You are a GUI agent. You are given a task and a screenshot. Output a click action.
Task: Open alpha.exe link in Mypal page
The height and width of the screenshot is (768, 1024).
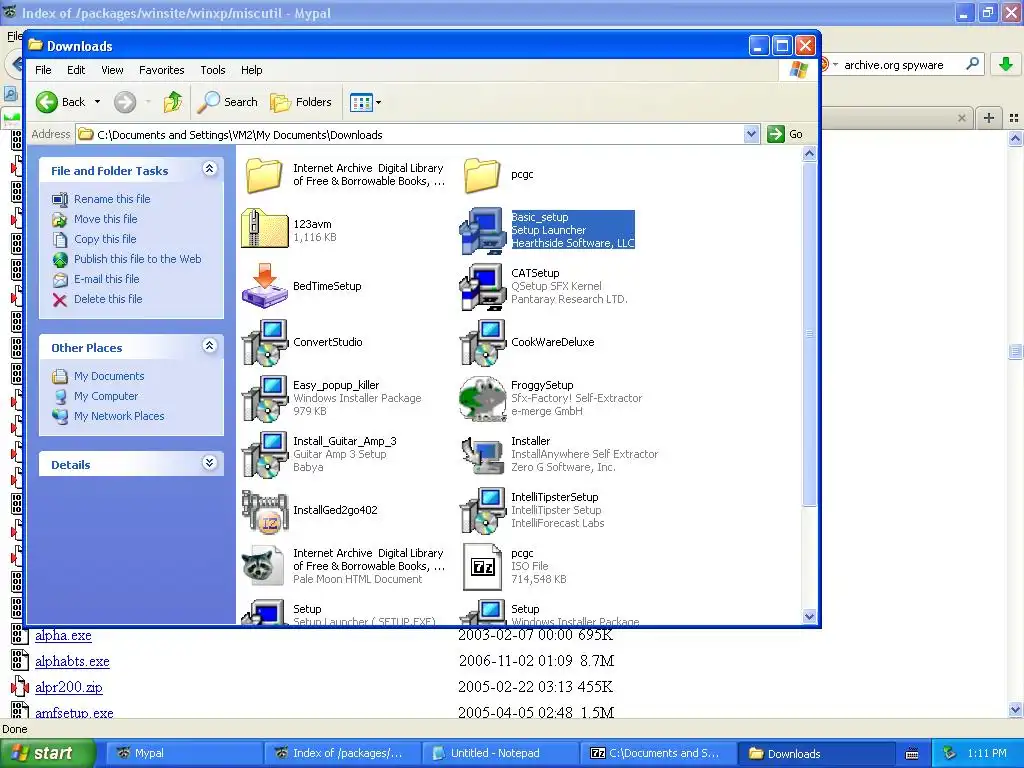pos(63,635)
